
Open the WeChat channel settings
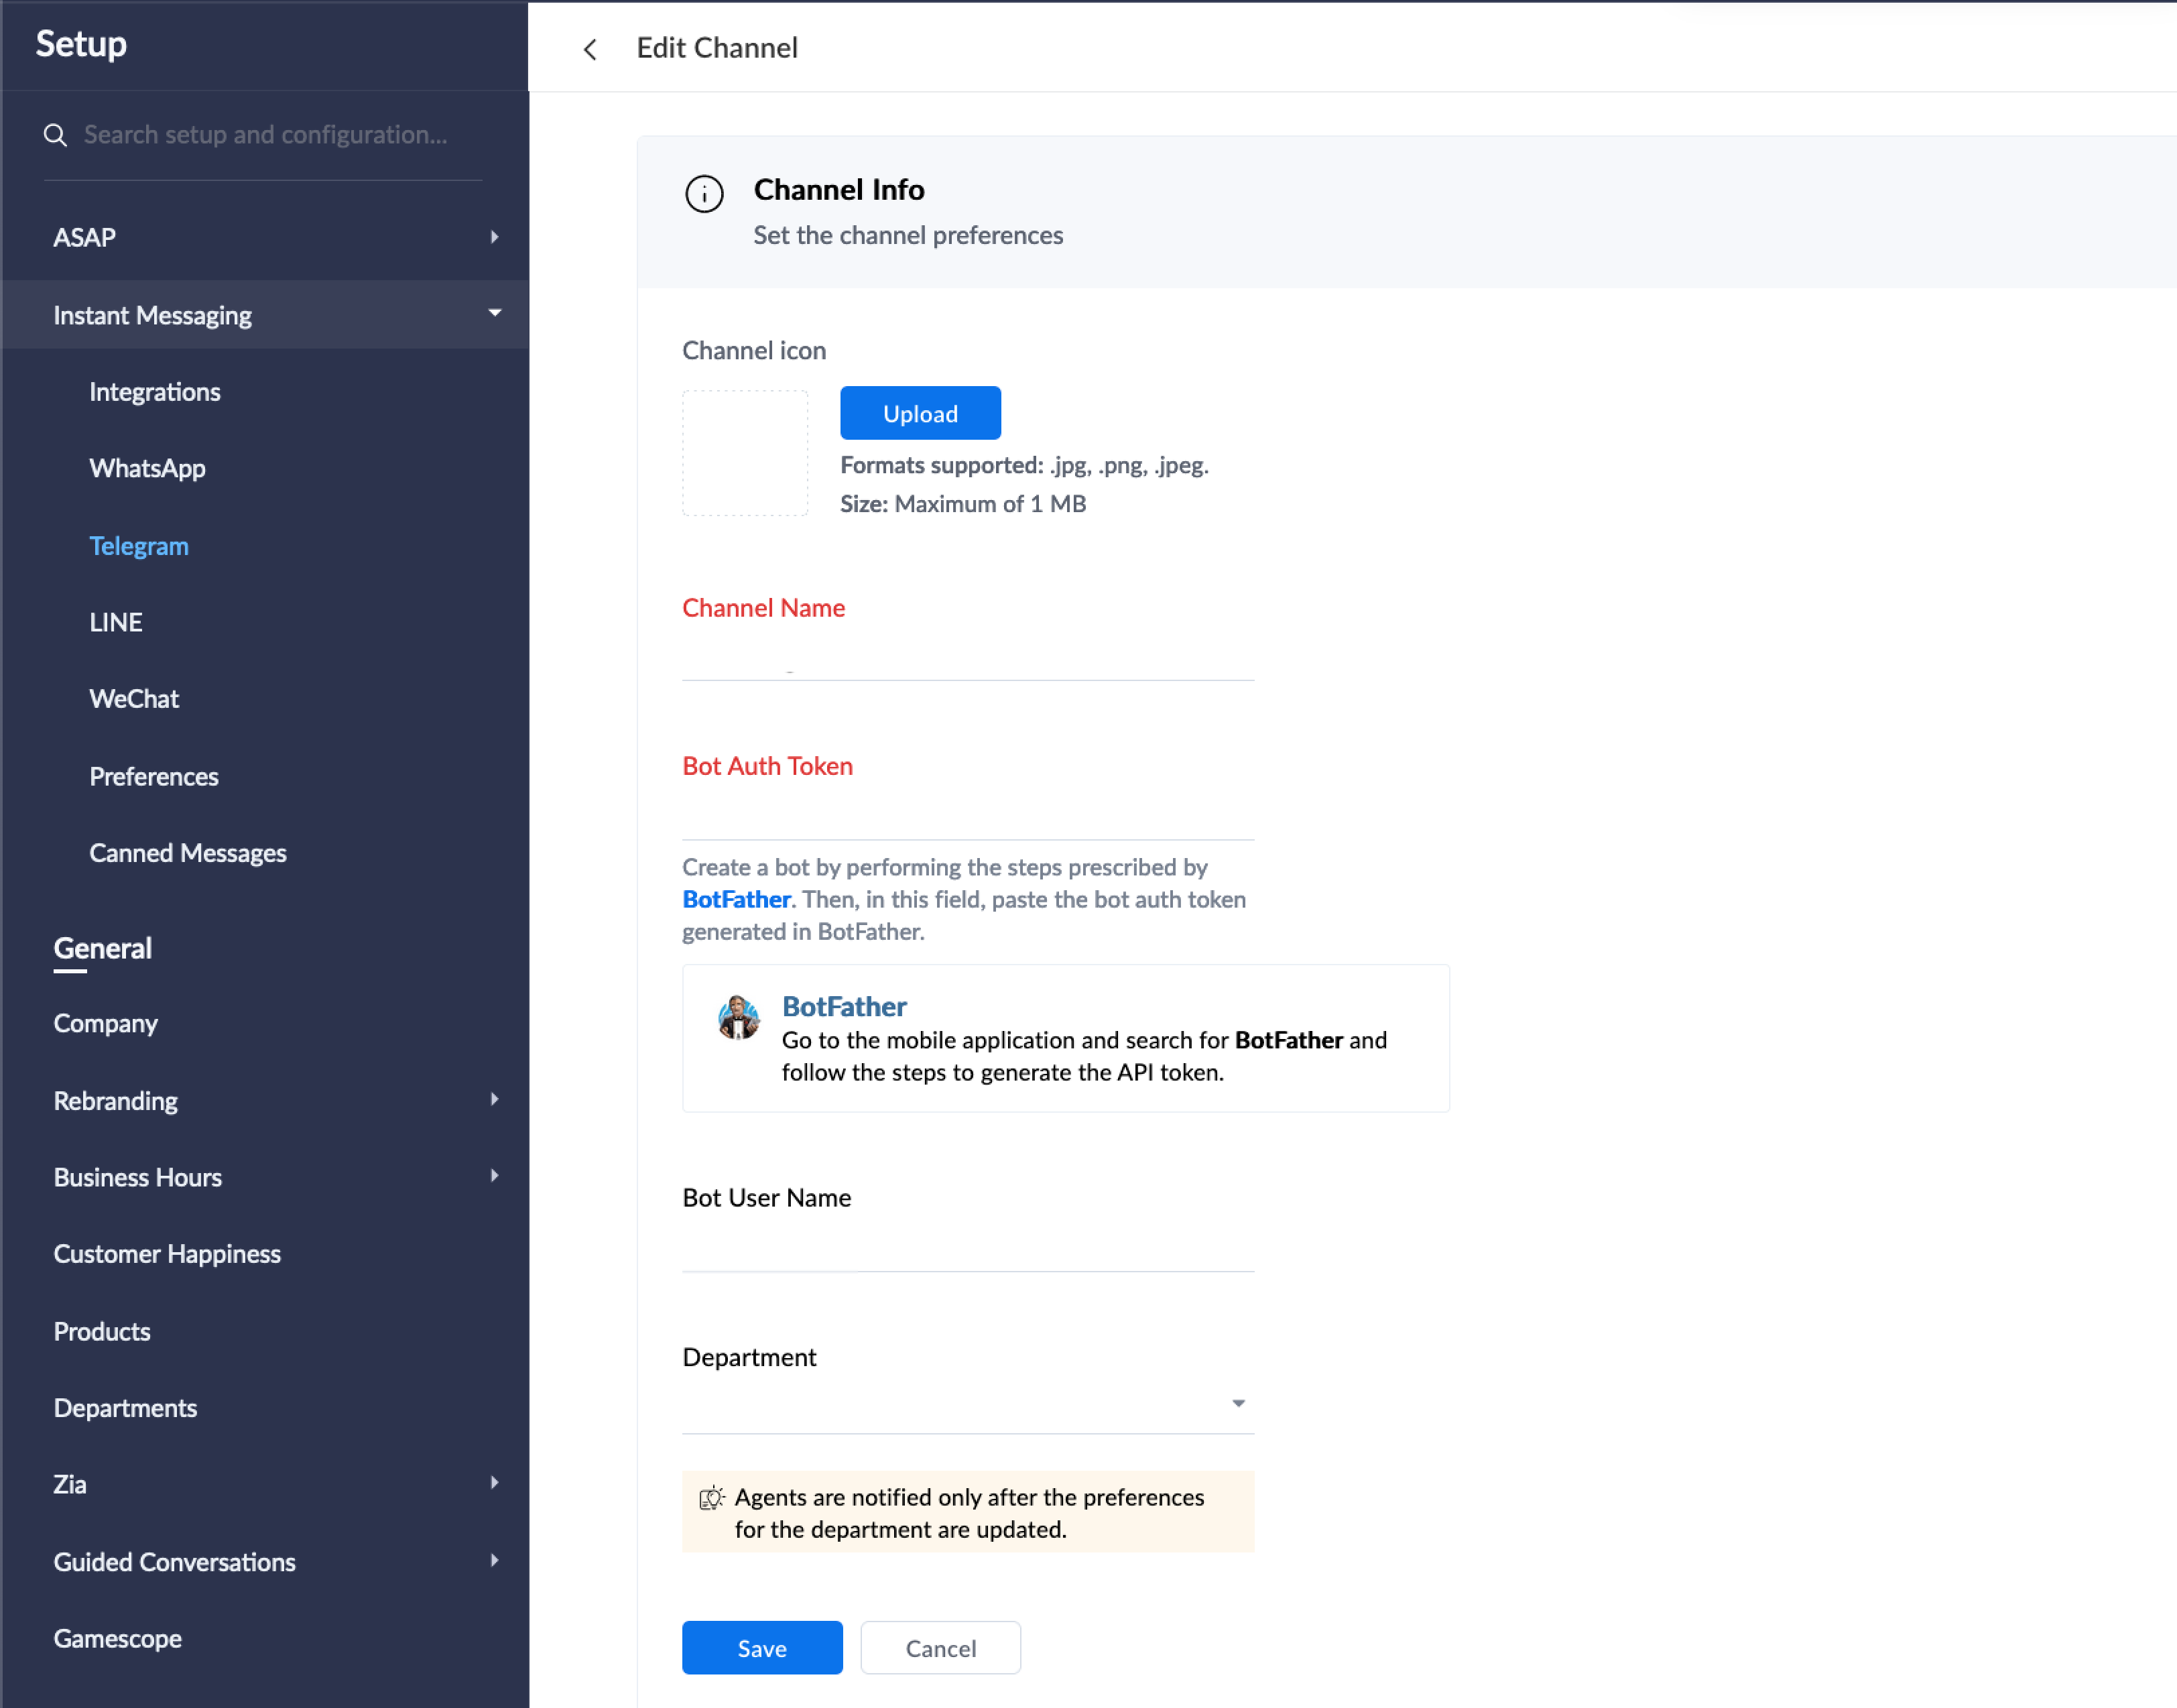pos(134,699)
